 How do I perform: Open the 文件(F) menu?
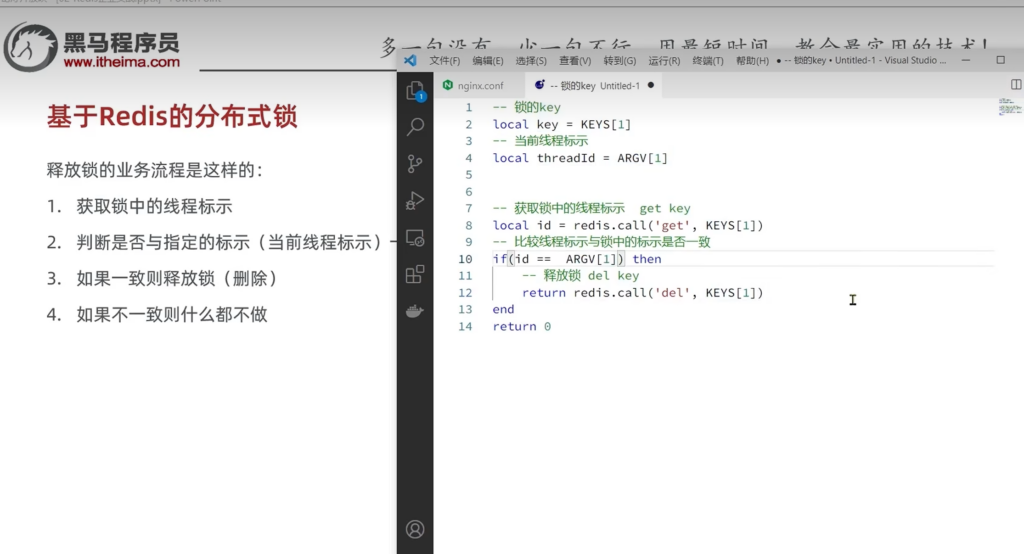tap(445, 61)
